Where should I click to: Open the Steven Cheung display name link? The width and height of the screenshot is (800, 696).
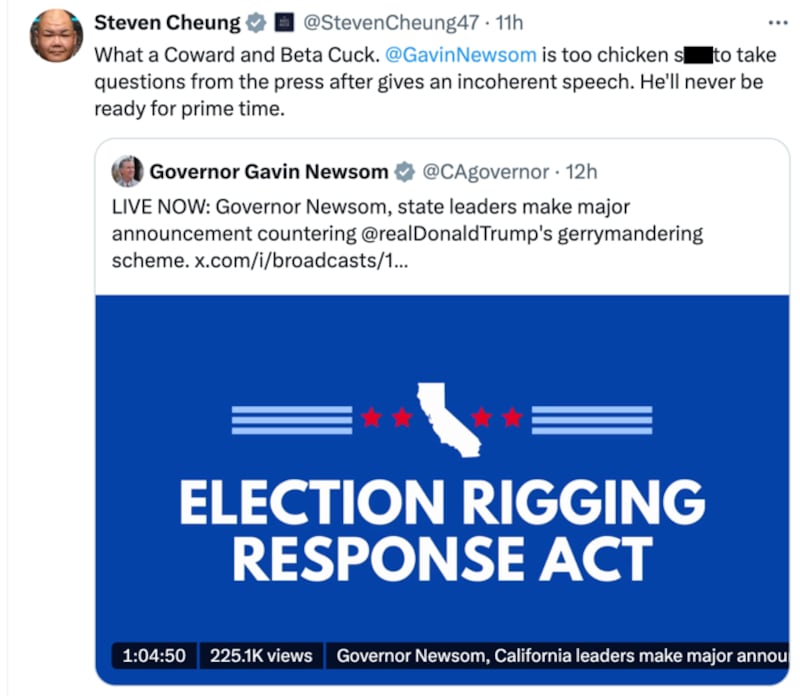tap(167, 22)
